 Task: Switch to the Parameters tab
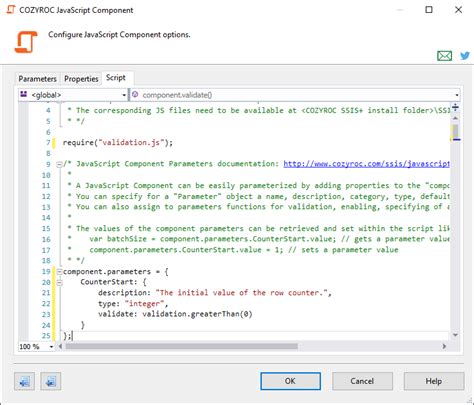pos(37,79)
